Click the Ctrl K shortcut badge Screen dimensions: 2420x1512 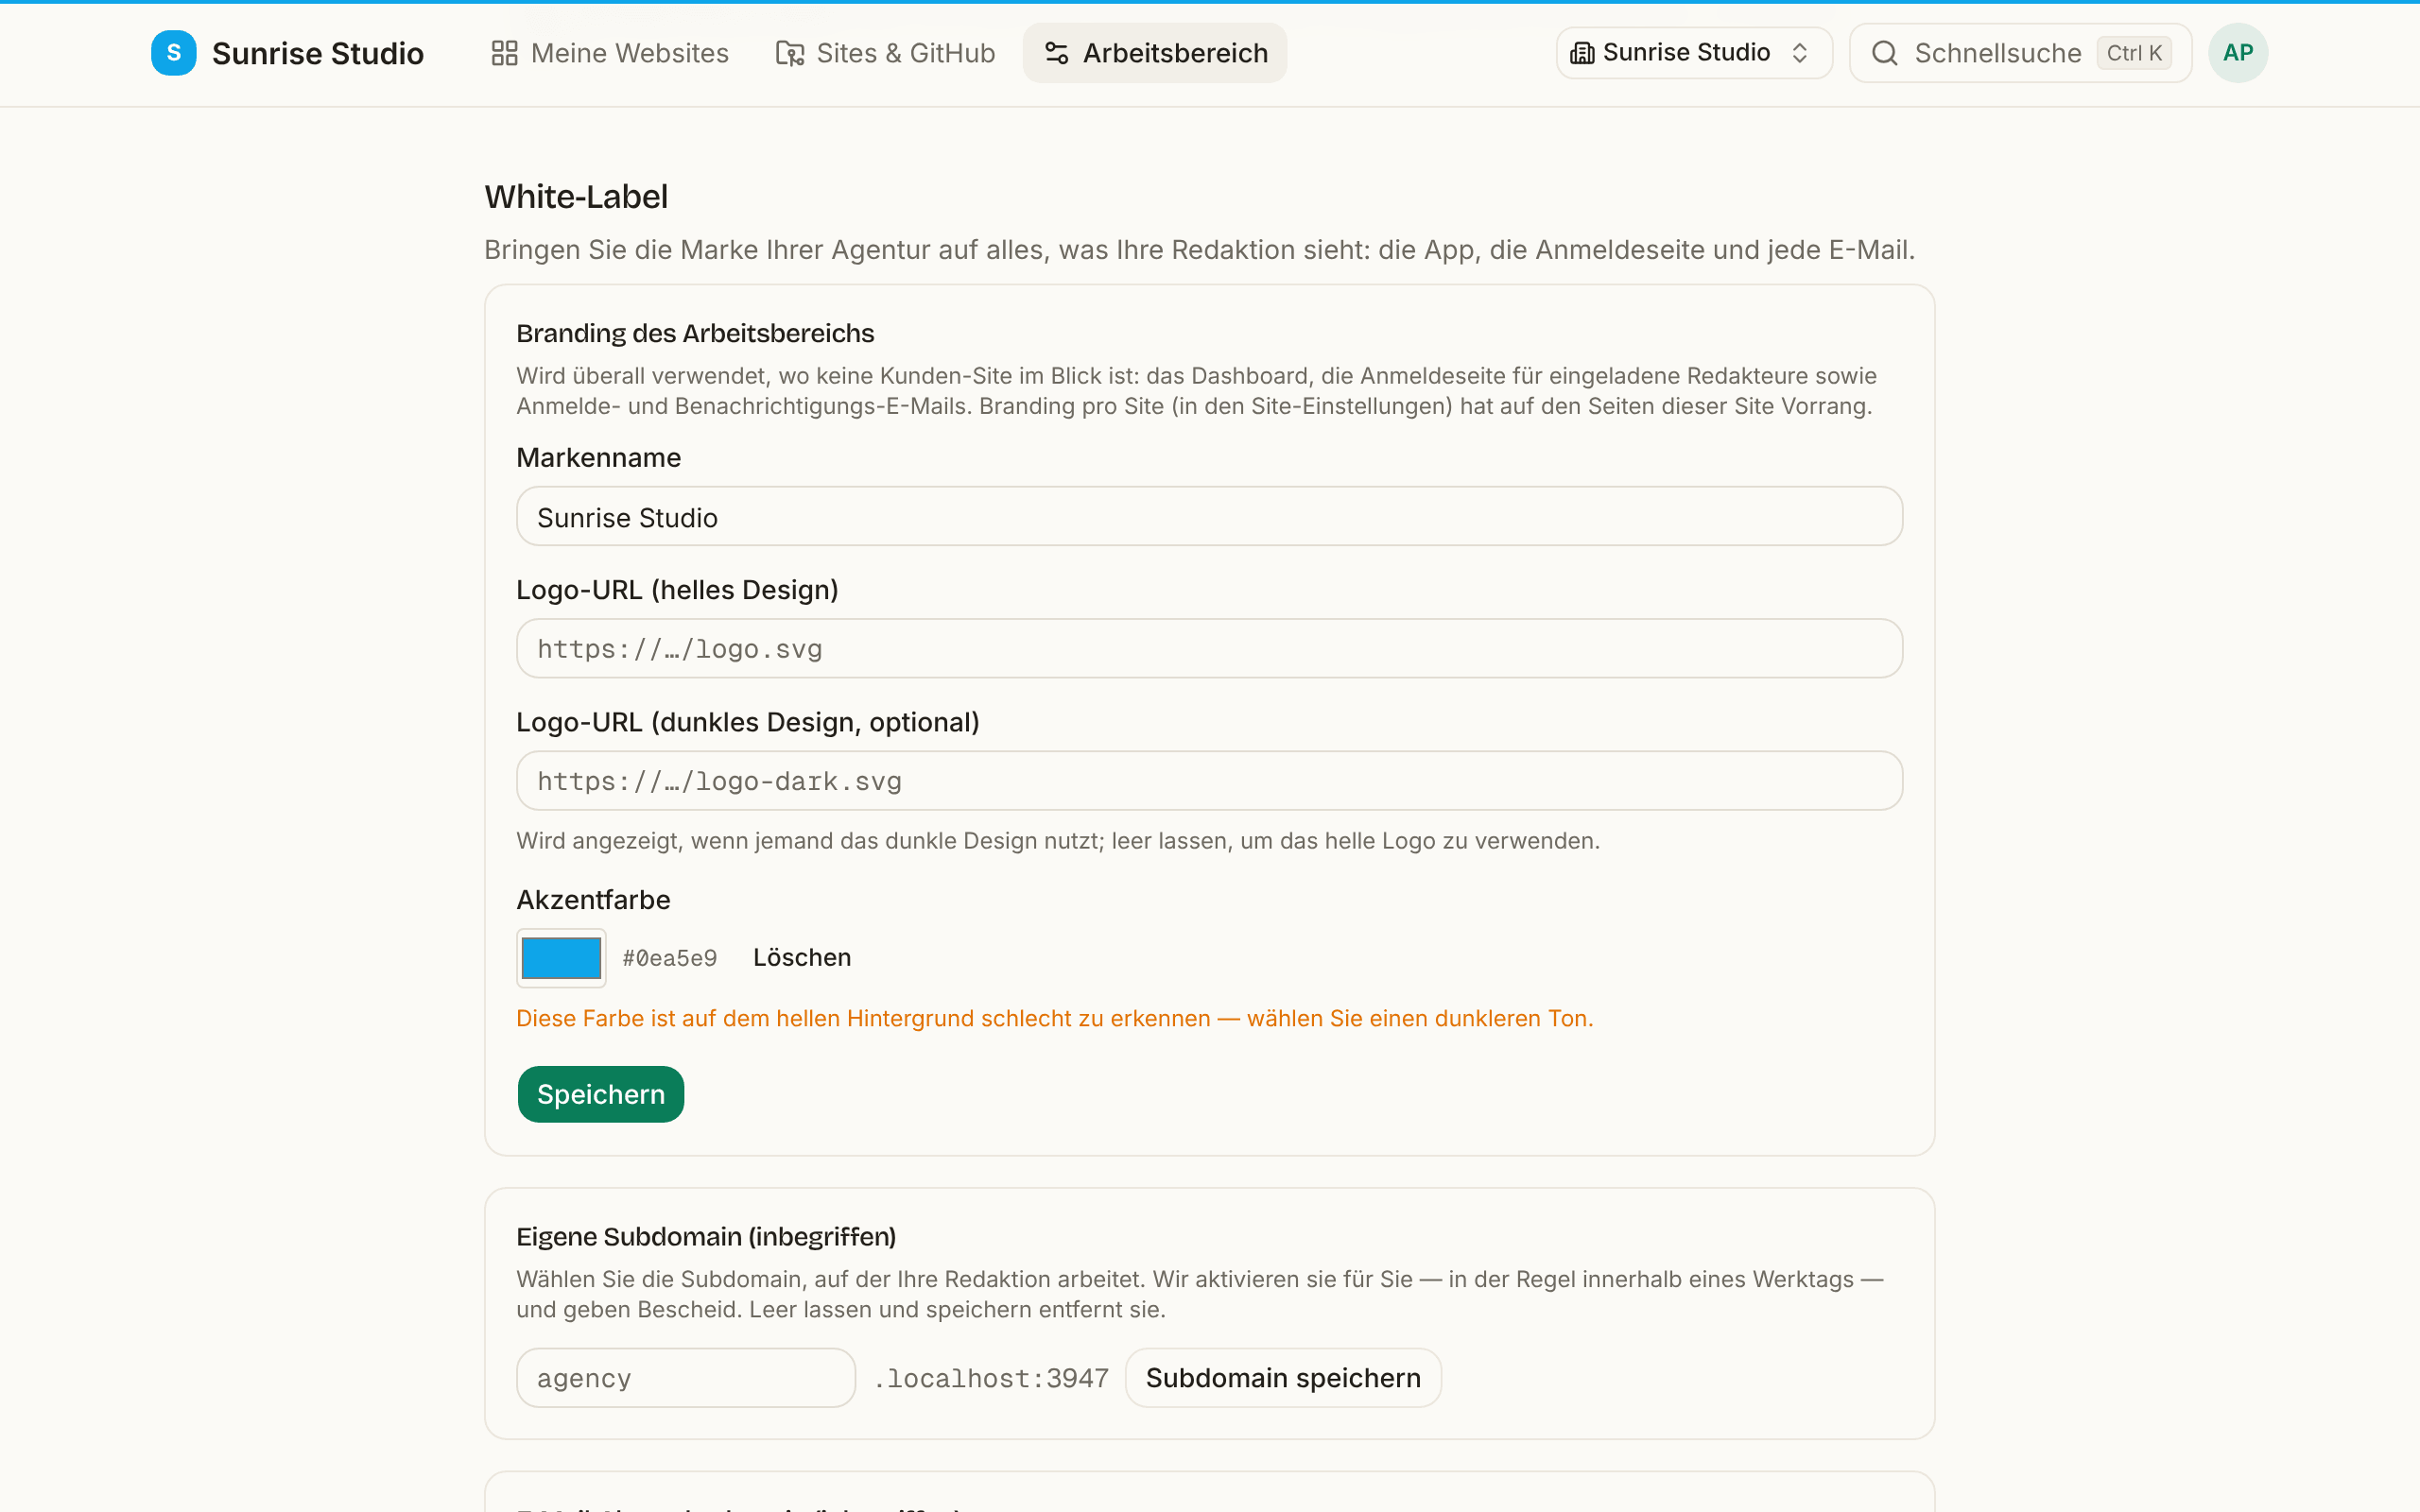point(2134,53)
